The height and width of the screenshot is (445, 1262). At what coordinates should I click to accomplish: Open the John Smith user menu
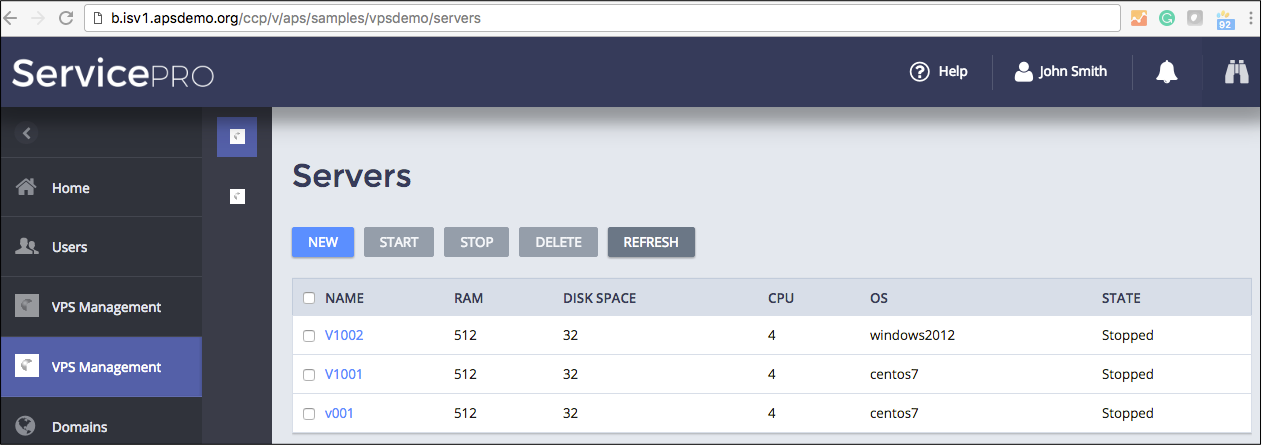[1061, 72]
